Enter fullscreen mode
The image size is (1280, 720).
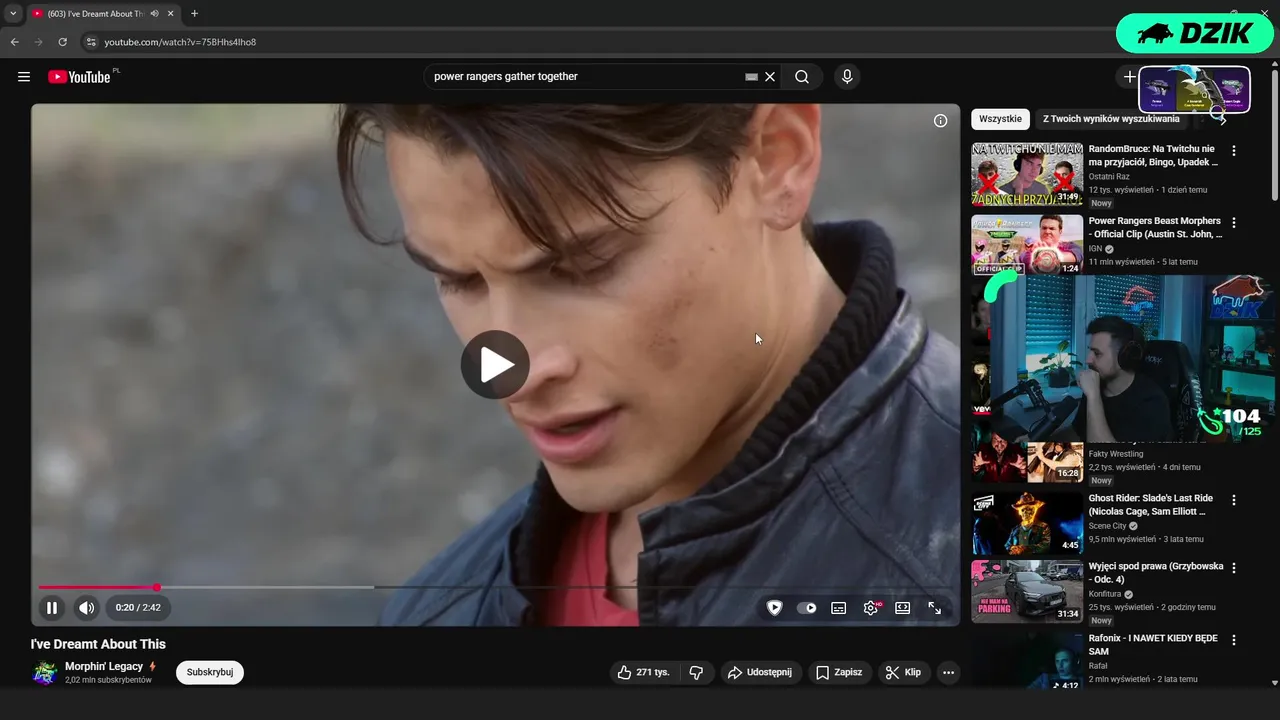[935, 607]
